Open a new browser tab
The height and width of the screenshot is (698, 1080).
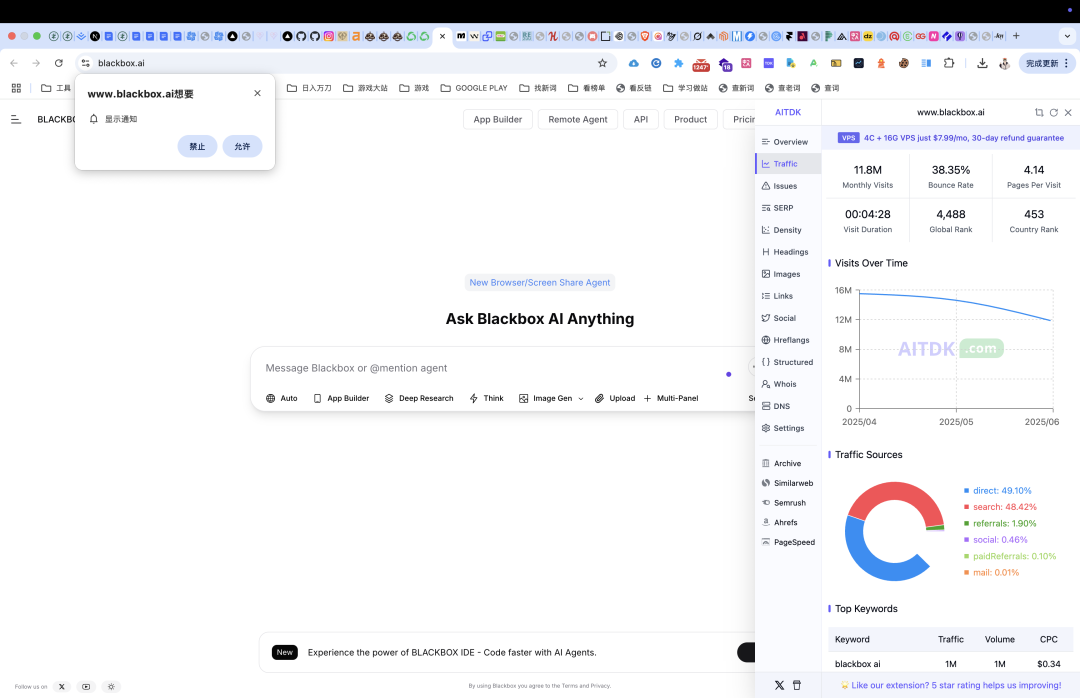click(x=1016, y=36)
